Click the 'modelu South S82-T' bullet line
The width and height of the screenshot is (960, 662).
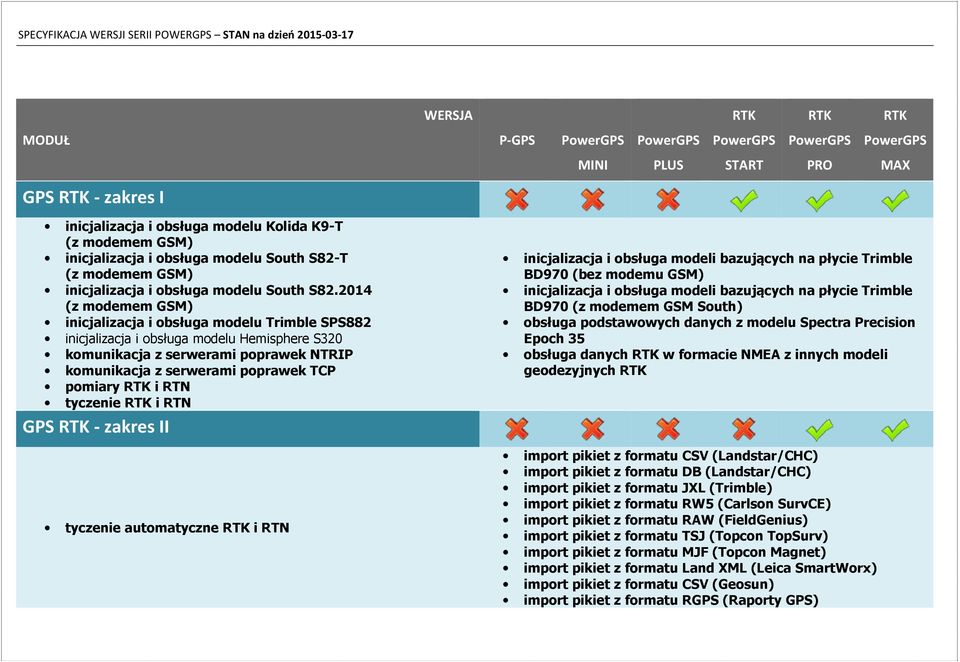point(206,266)
